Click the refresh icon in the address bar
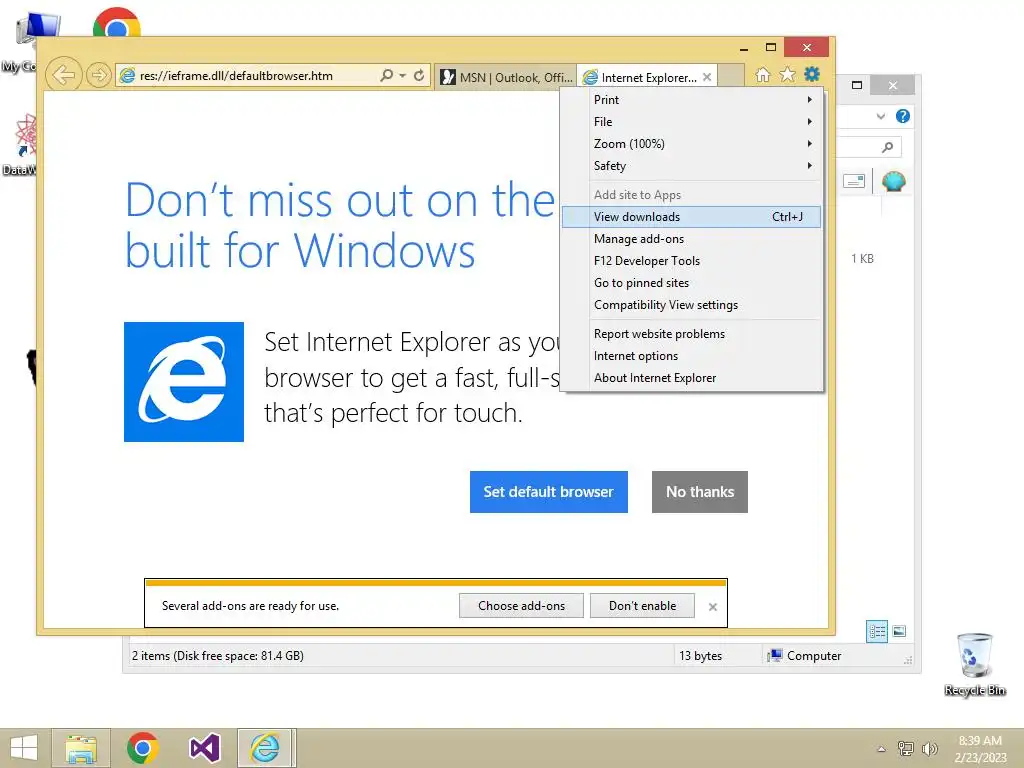 (x=419, y=75)
